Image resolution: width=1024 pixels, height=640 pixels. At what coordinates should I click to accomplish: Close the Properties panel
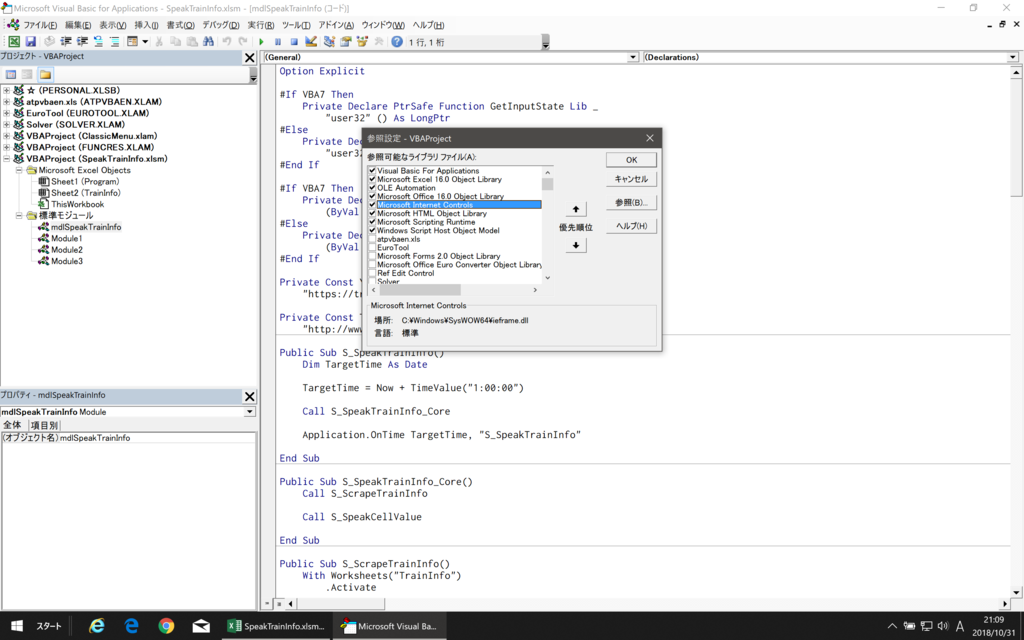[249, 396]
